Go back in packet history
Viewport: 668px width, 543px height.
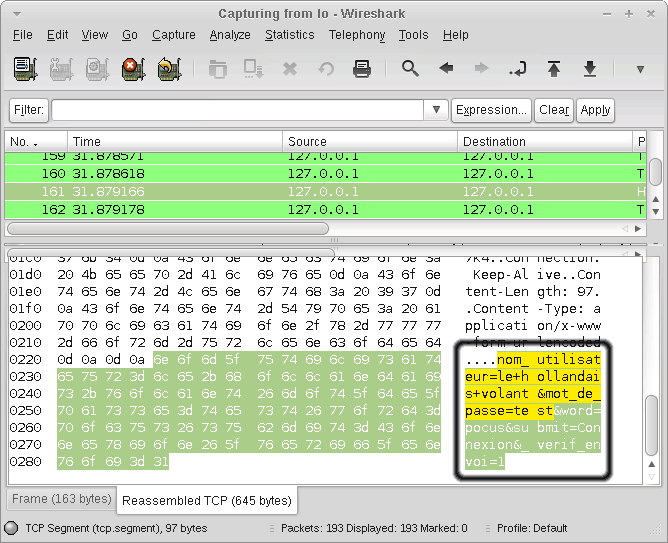pyautogui.click(x=446, y=69)
